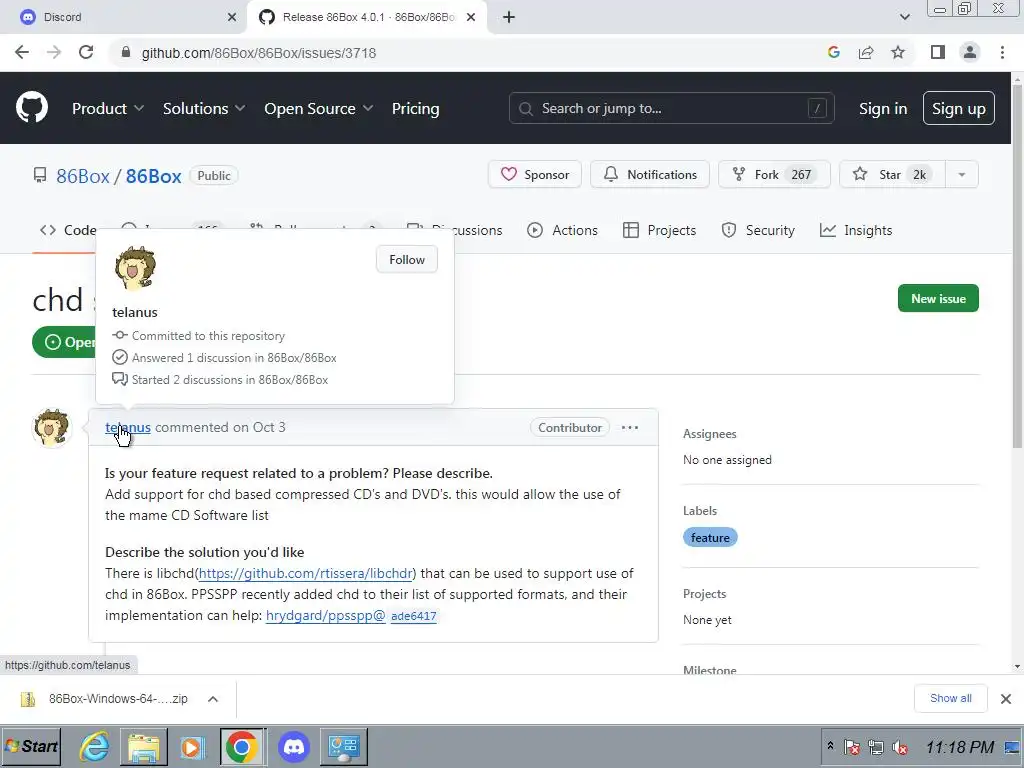Click the Sign up button
Viewport: 1024px width, 768px height.
coord(959,108)
